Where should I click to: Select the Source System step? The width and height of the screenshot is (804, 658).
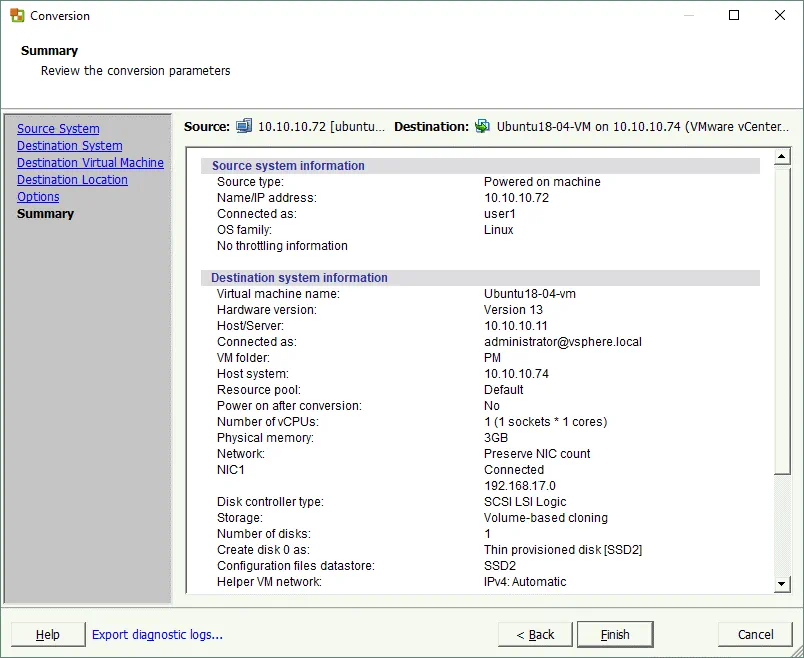57,128
